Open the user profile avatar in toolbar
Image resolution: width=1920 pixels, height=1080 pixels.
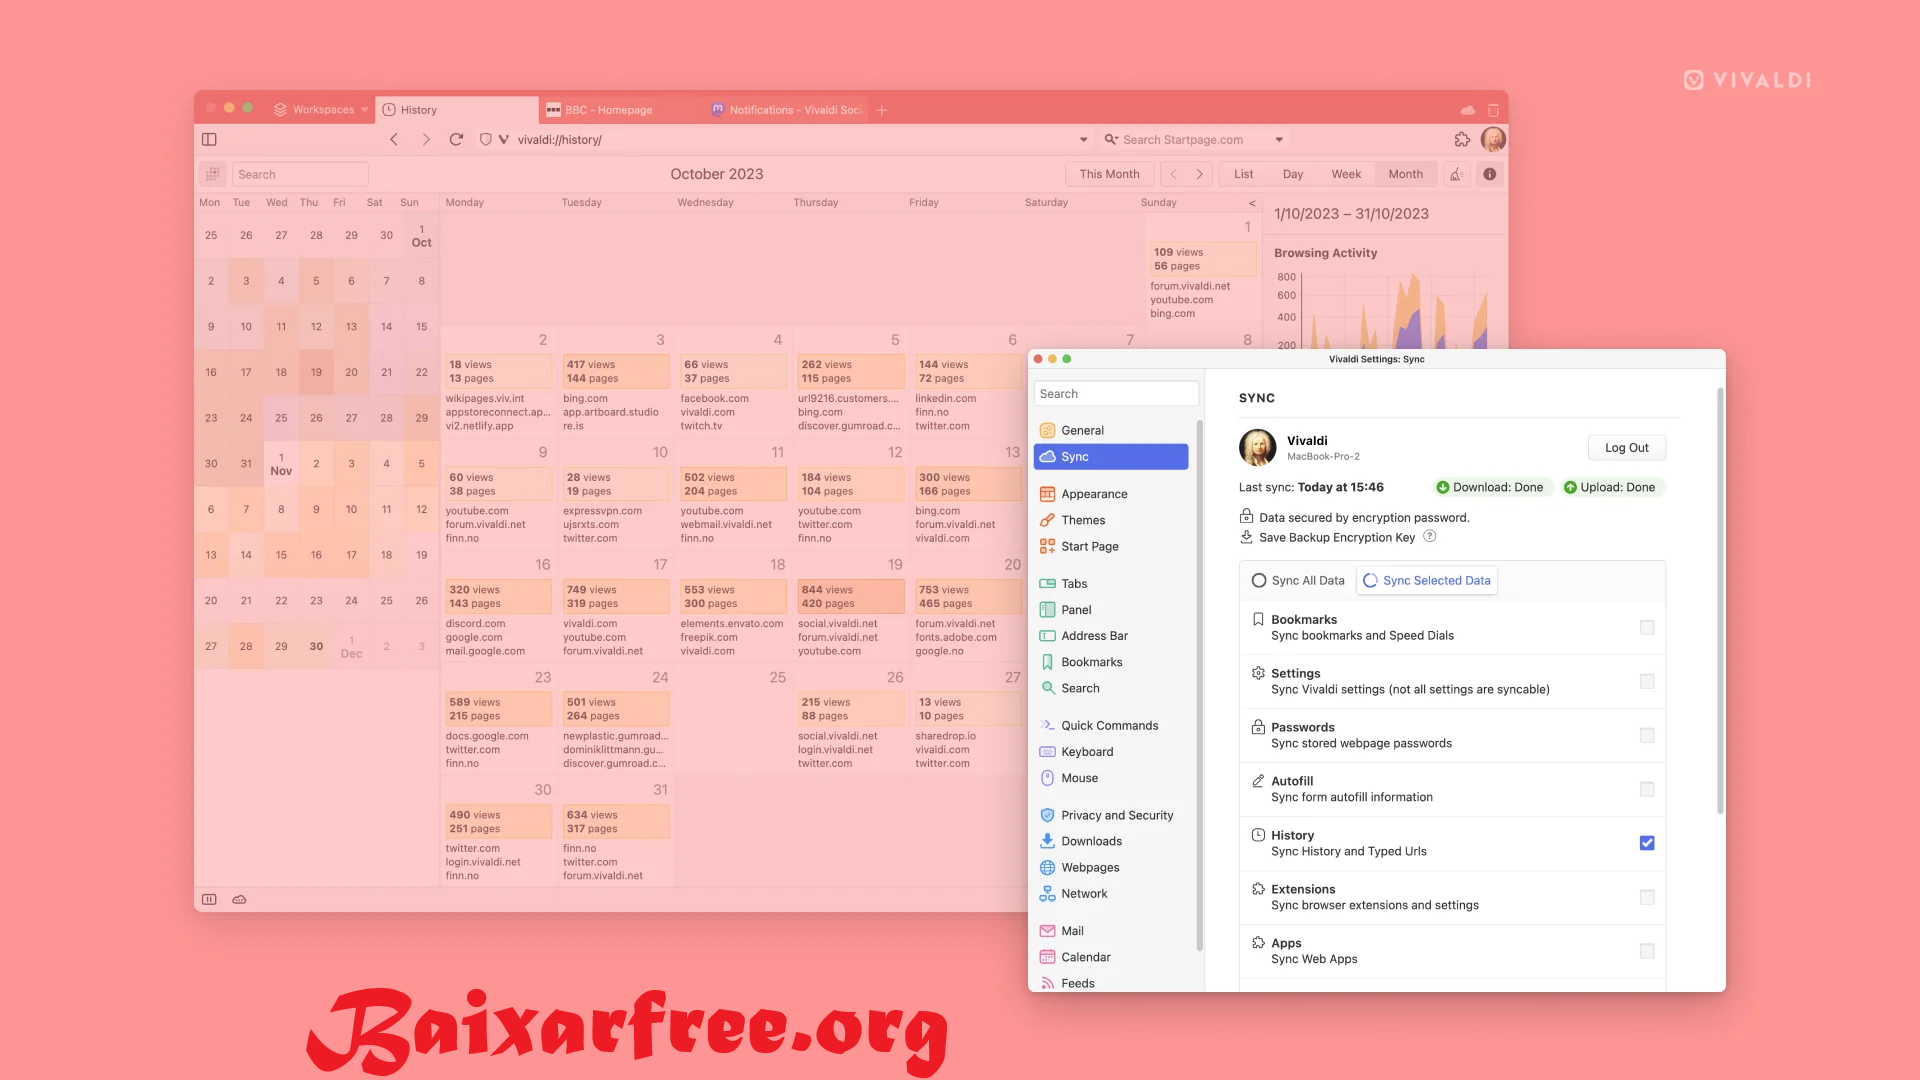coord(1493,139)
